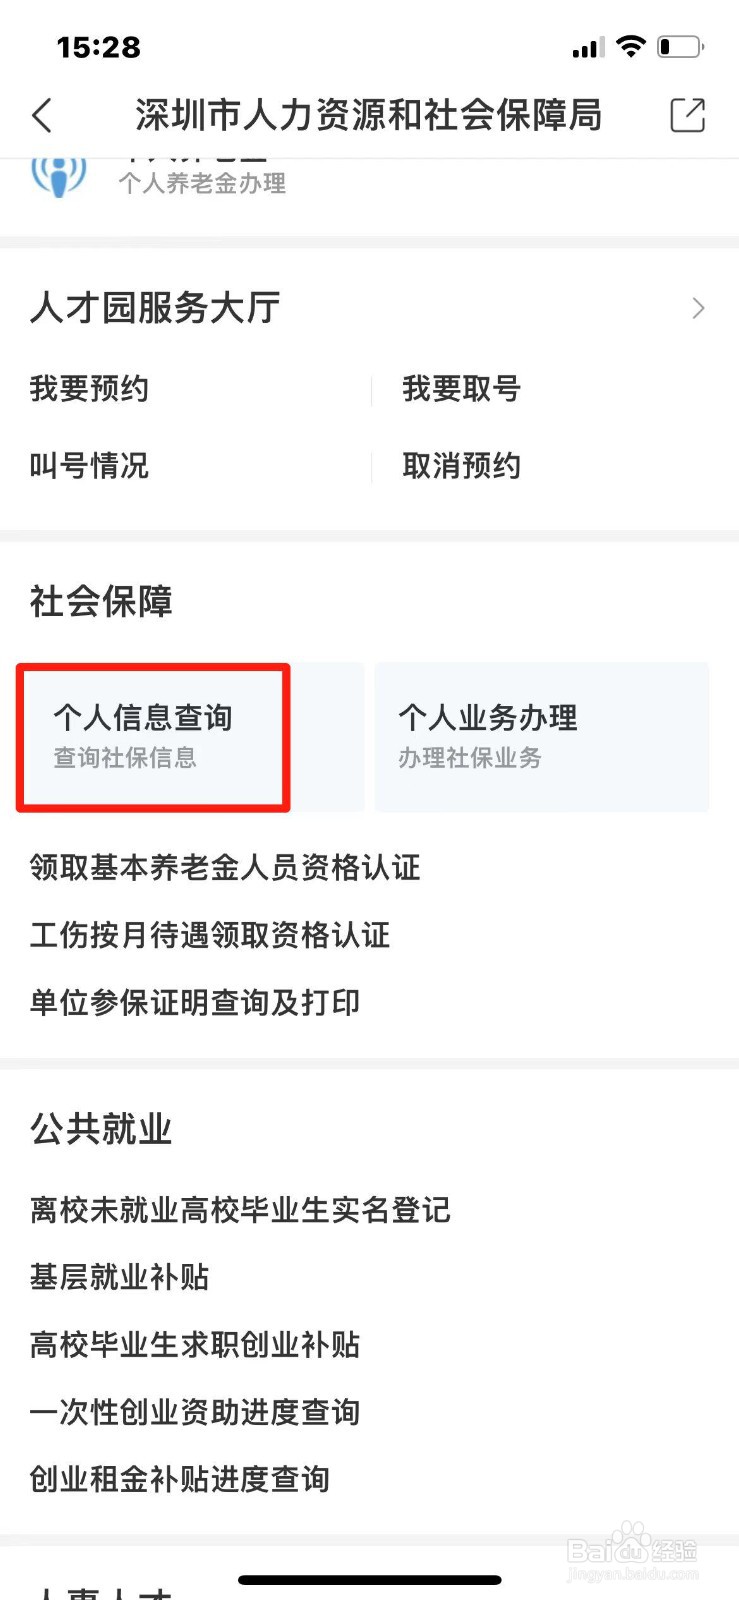739x1600 pixels.
Task: Tap the battery indicator in the status bar
Action: point(680,45)
